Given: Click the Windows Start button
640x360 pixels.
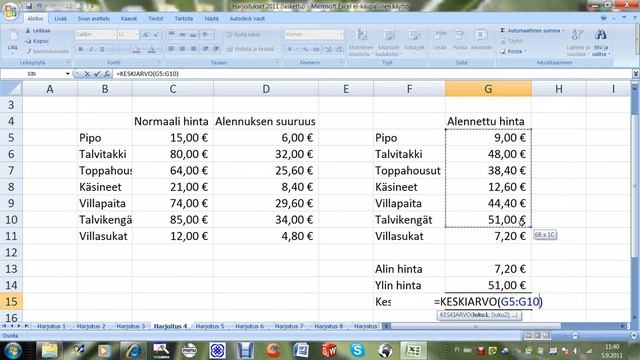Looking at the screenshot, I should click(x=13, y=350).
